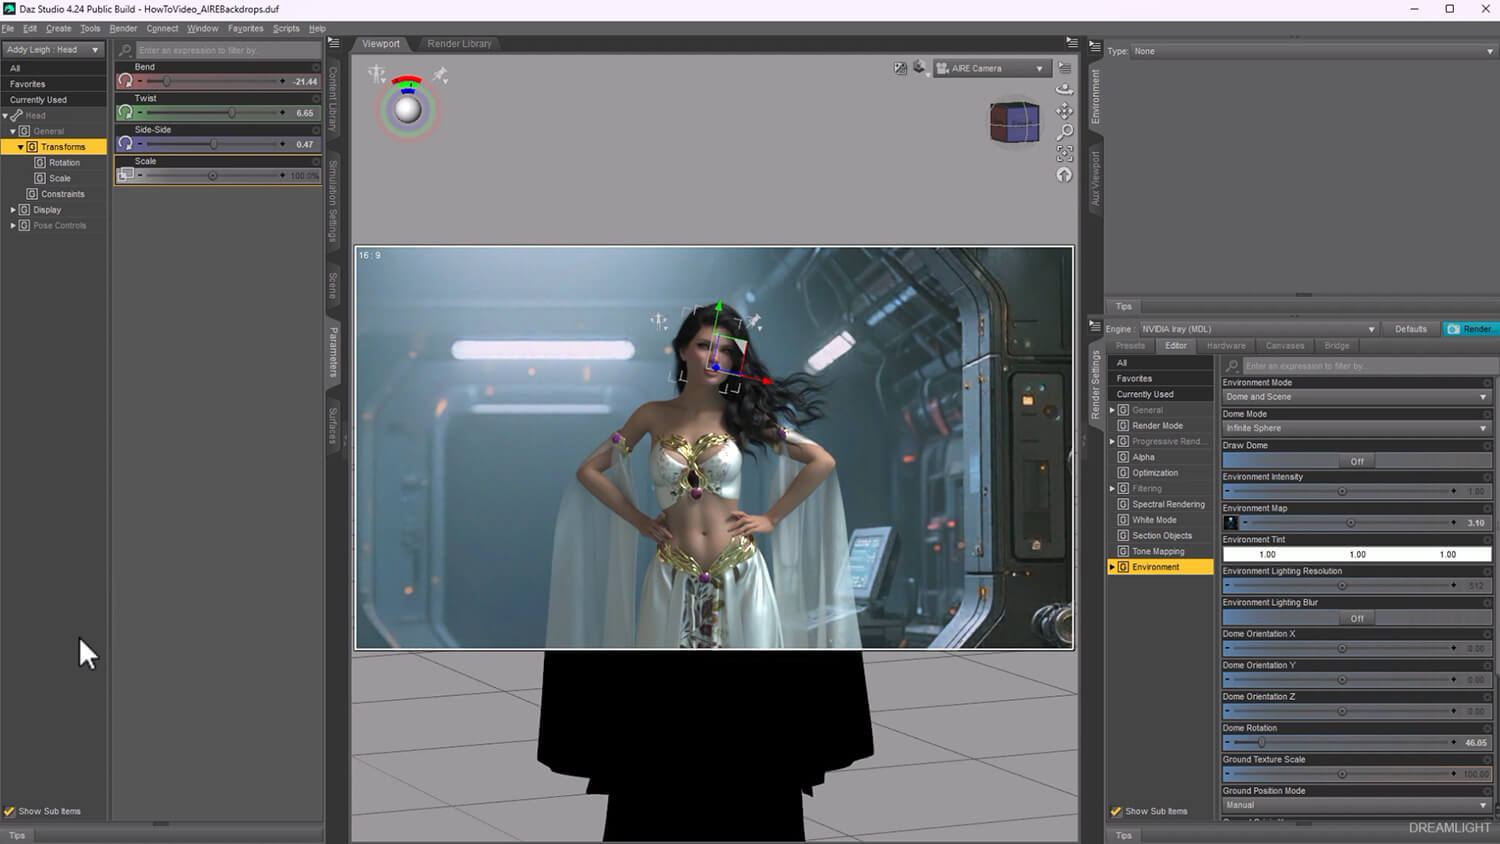Click the Defaults button
This screenshot has width=1500, height=844.
click(1411, 329)
